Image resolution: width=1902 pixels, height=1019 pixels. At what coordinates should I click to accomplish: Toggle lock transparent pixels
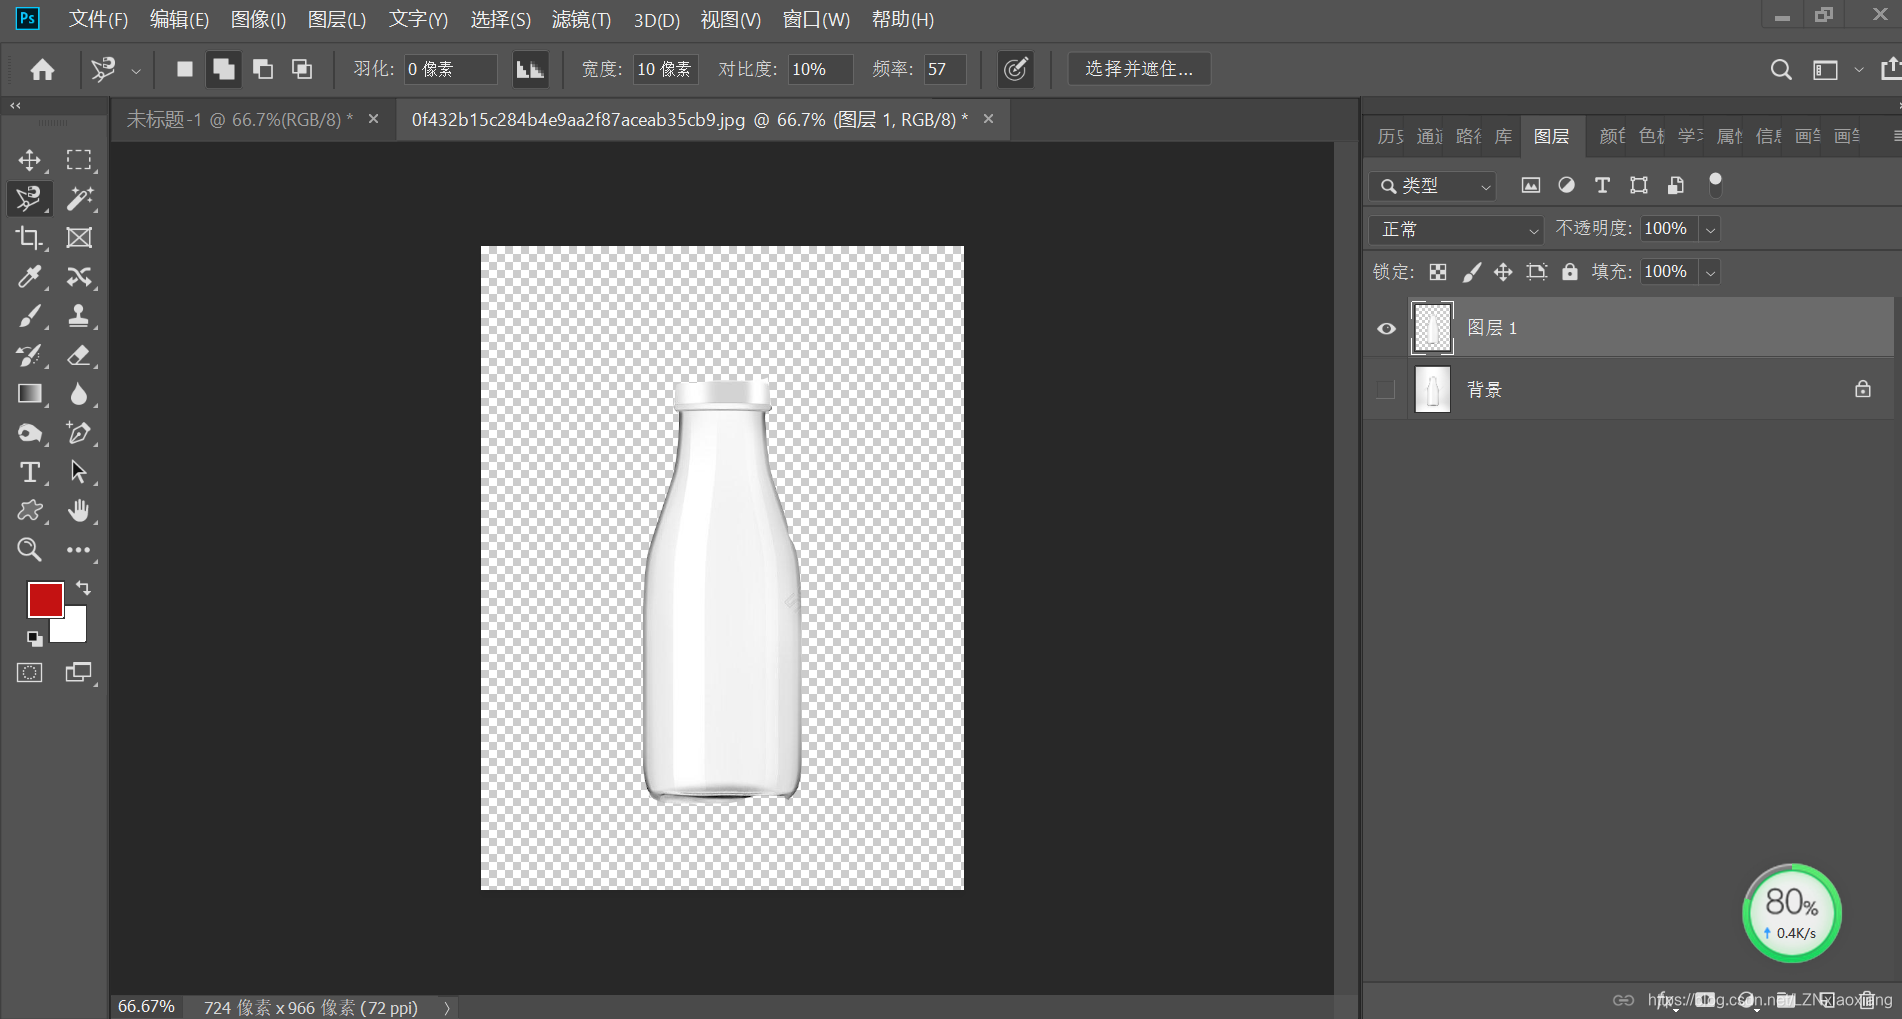point(1438,272)
